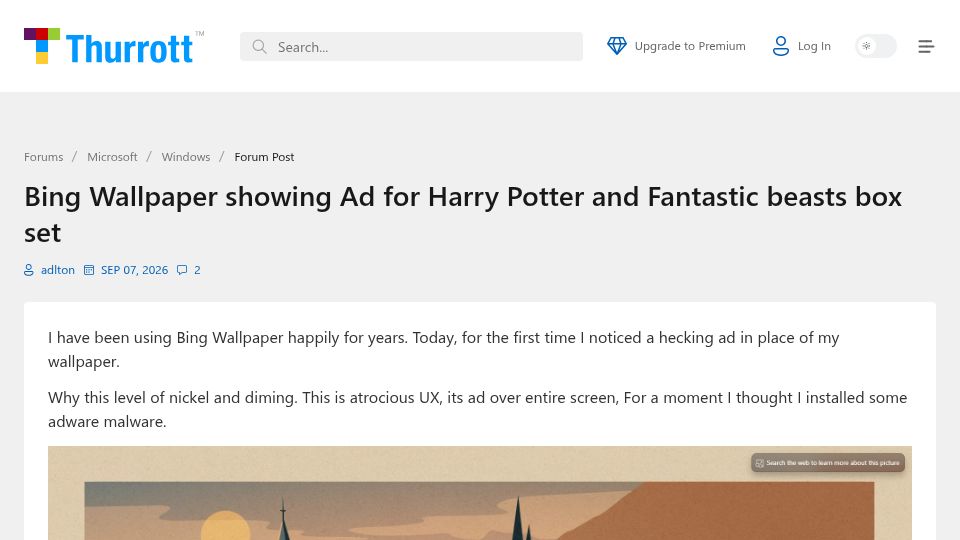Viewport: 960px width, 540px height.
Task: Click the calendar icon by date
Action: (x=89, y=270)
